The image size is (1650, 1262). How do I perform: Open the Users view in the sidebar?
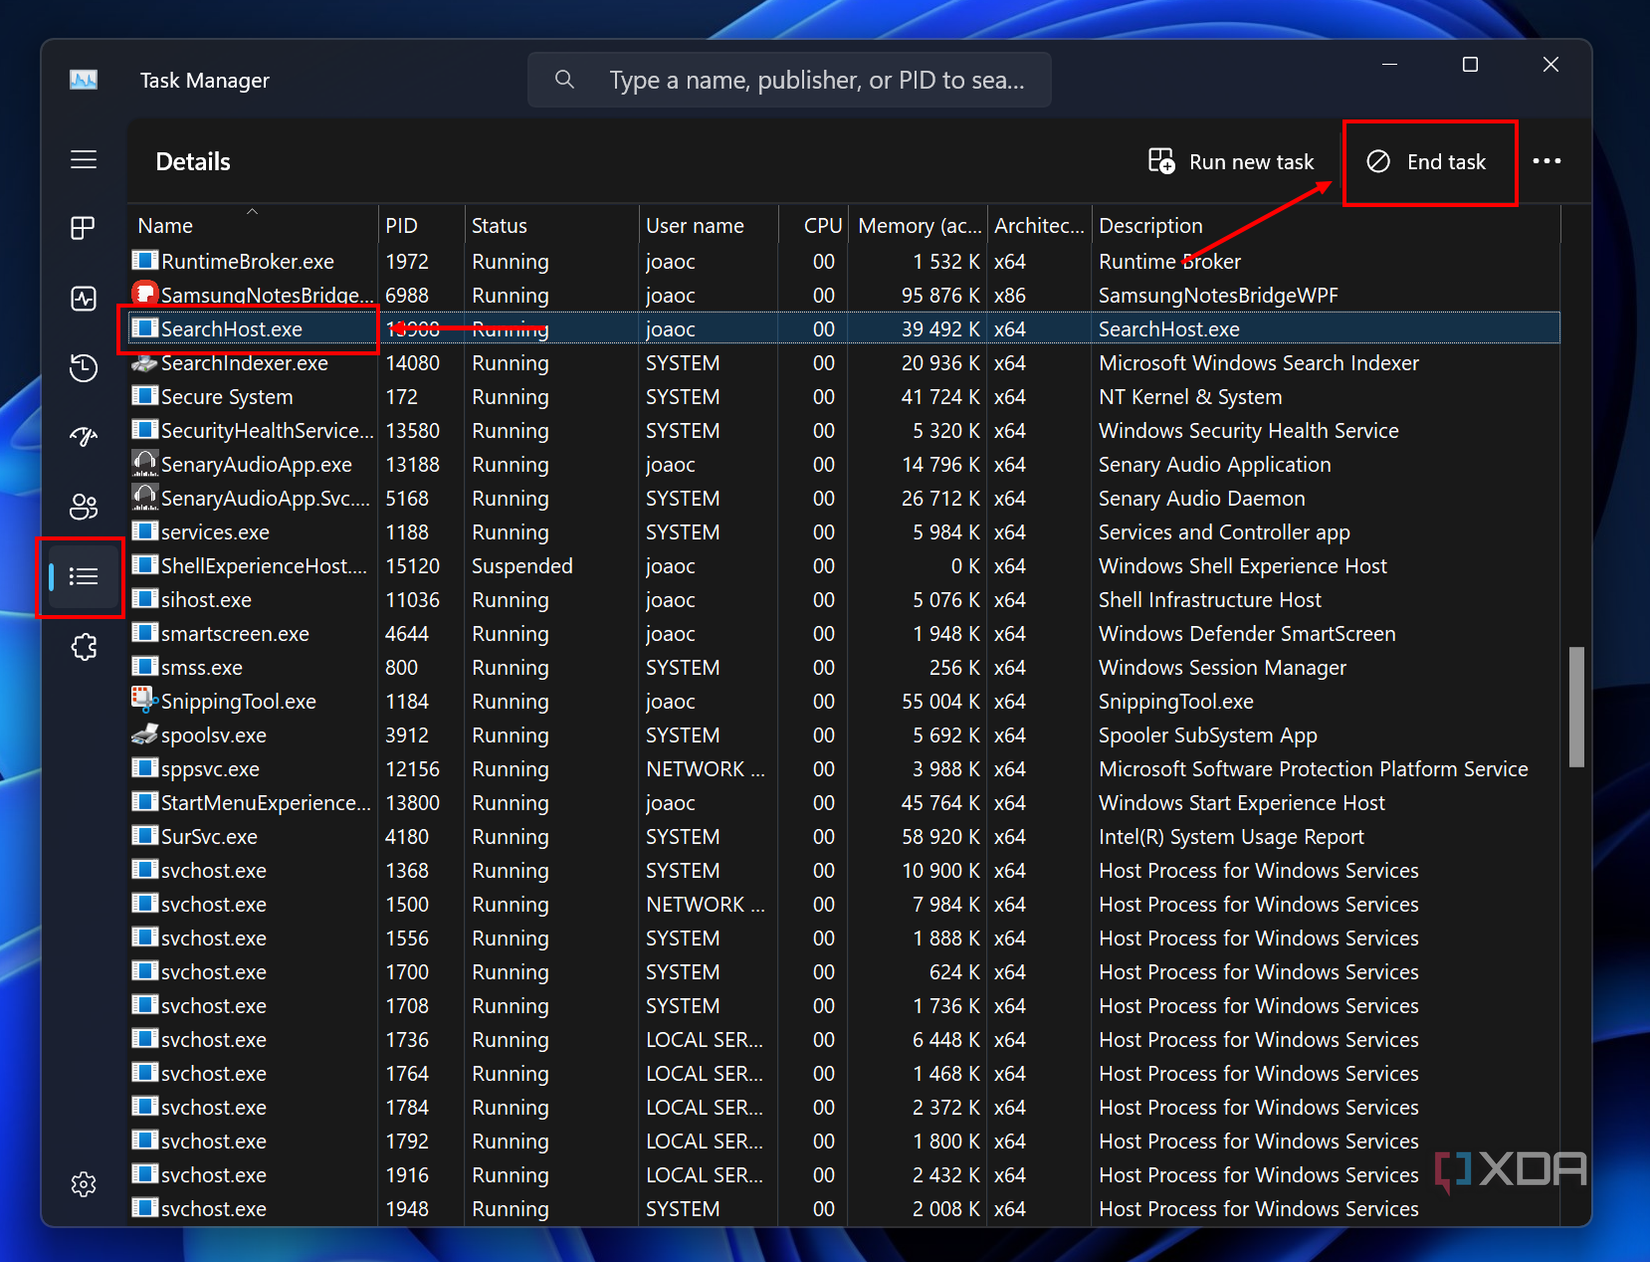(83, 506)
